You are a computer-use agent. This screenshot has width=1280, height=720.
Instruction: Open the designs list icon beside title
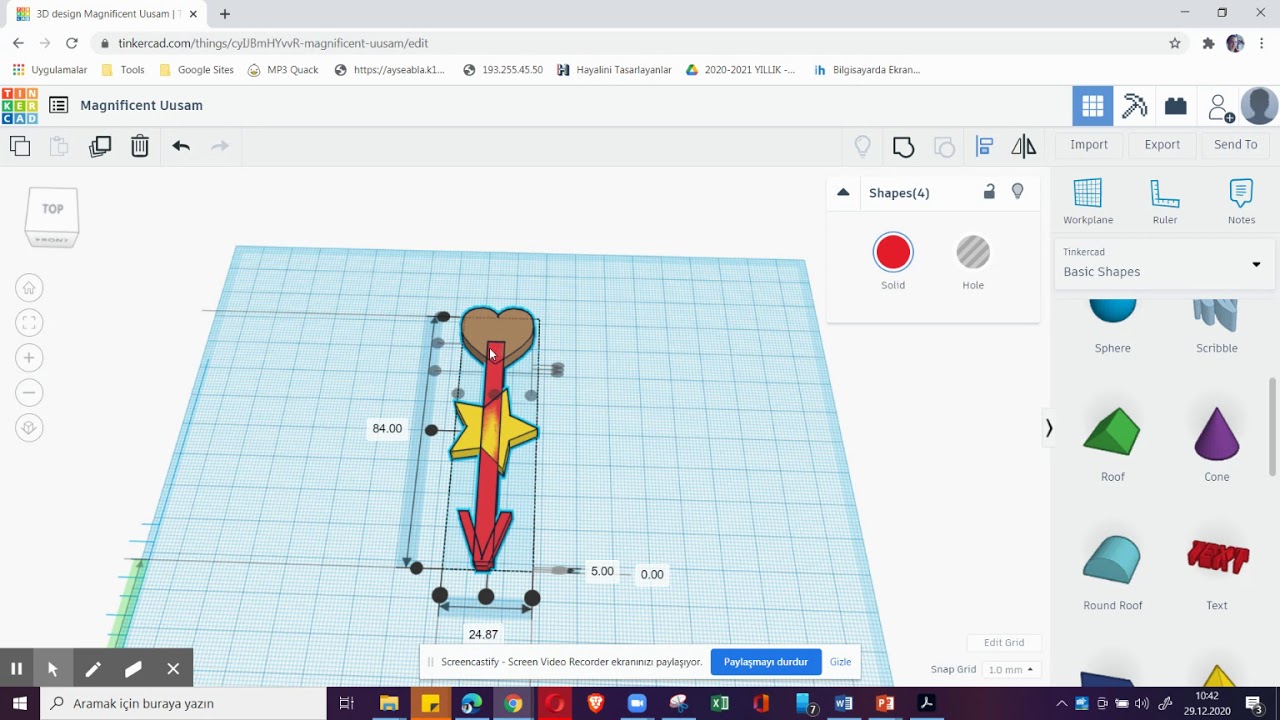tap(58, 105)
